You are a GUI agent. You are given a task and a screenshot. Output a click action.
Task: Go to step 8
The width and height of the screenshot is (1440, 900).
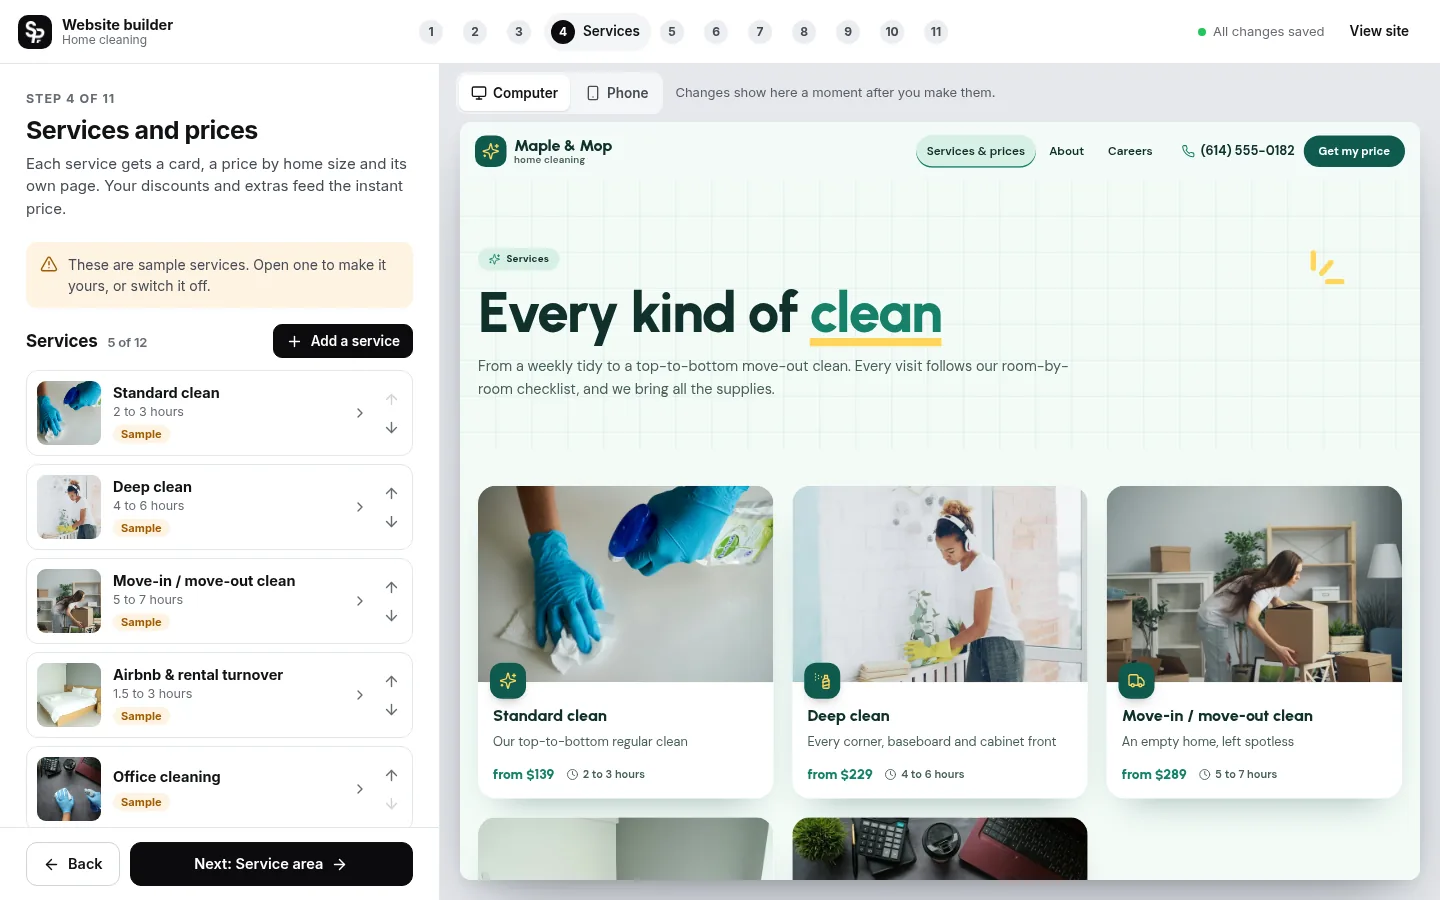[804, 32]
